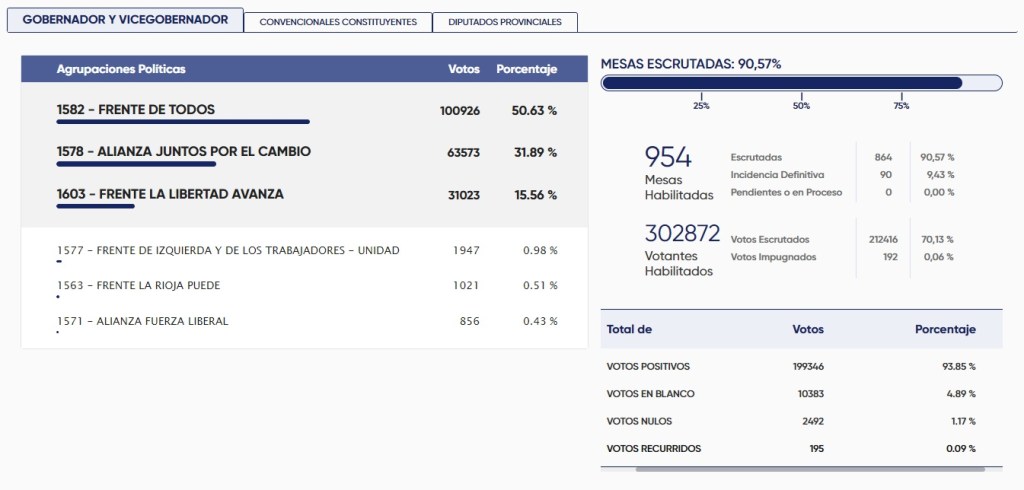This screenshot has height=490, width=1024.
Task: Click the horizontal scrollbar under totals table
Action: click(x=810, y=469)
